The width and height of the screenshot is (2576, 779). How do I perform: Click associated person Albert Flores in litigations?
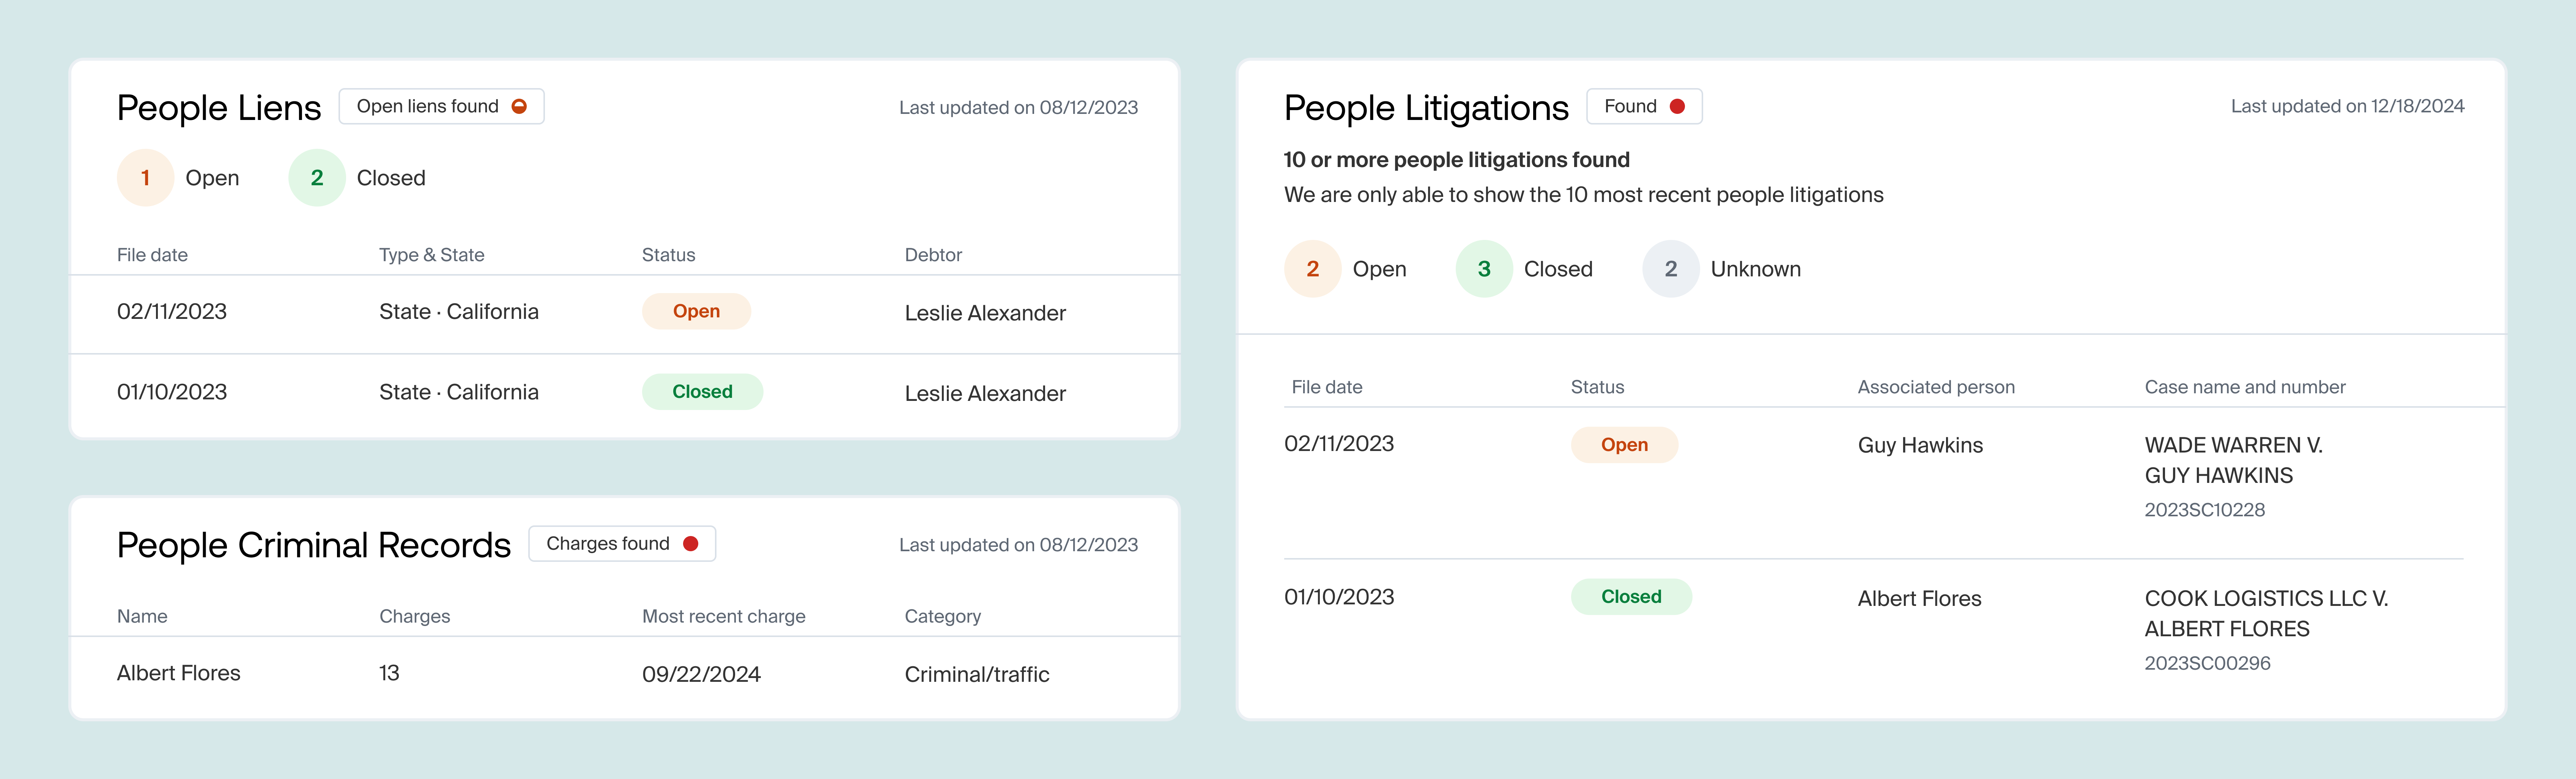coord(1919,599)
